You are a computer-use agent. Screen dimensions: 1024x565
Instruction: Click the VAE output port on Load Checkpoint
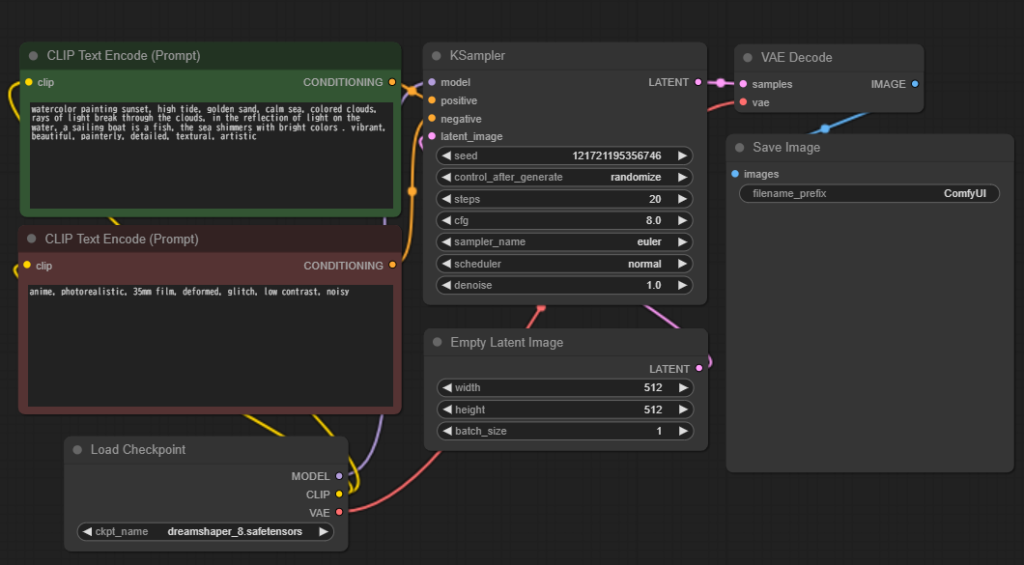(339, 512)
